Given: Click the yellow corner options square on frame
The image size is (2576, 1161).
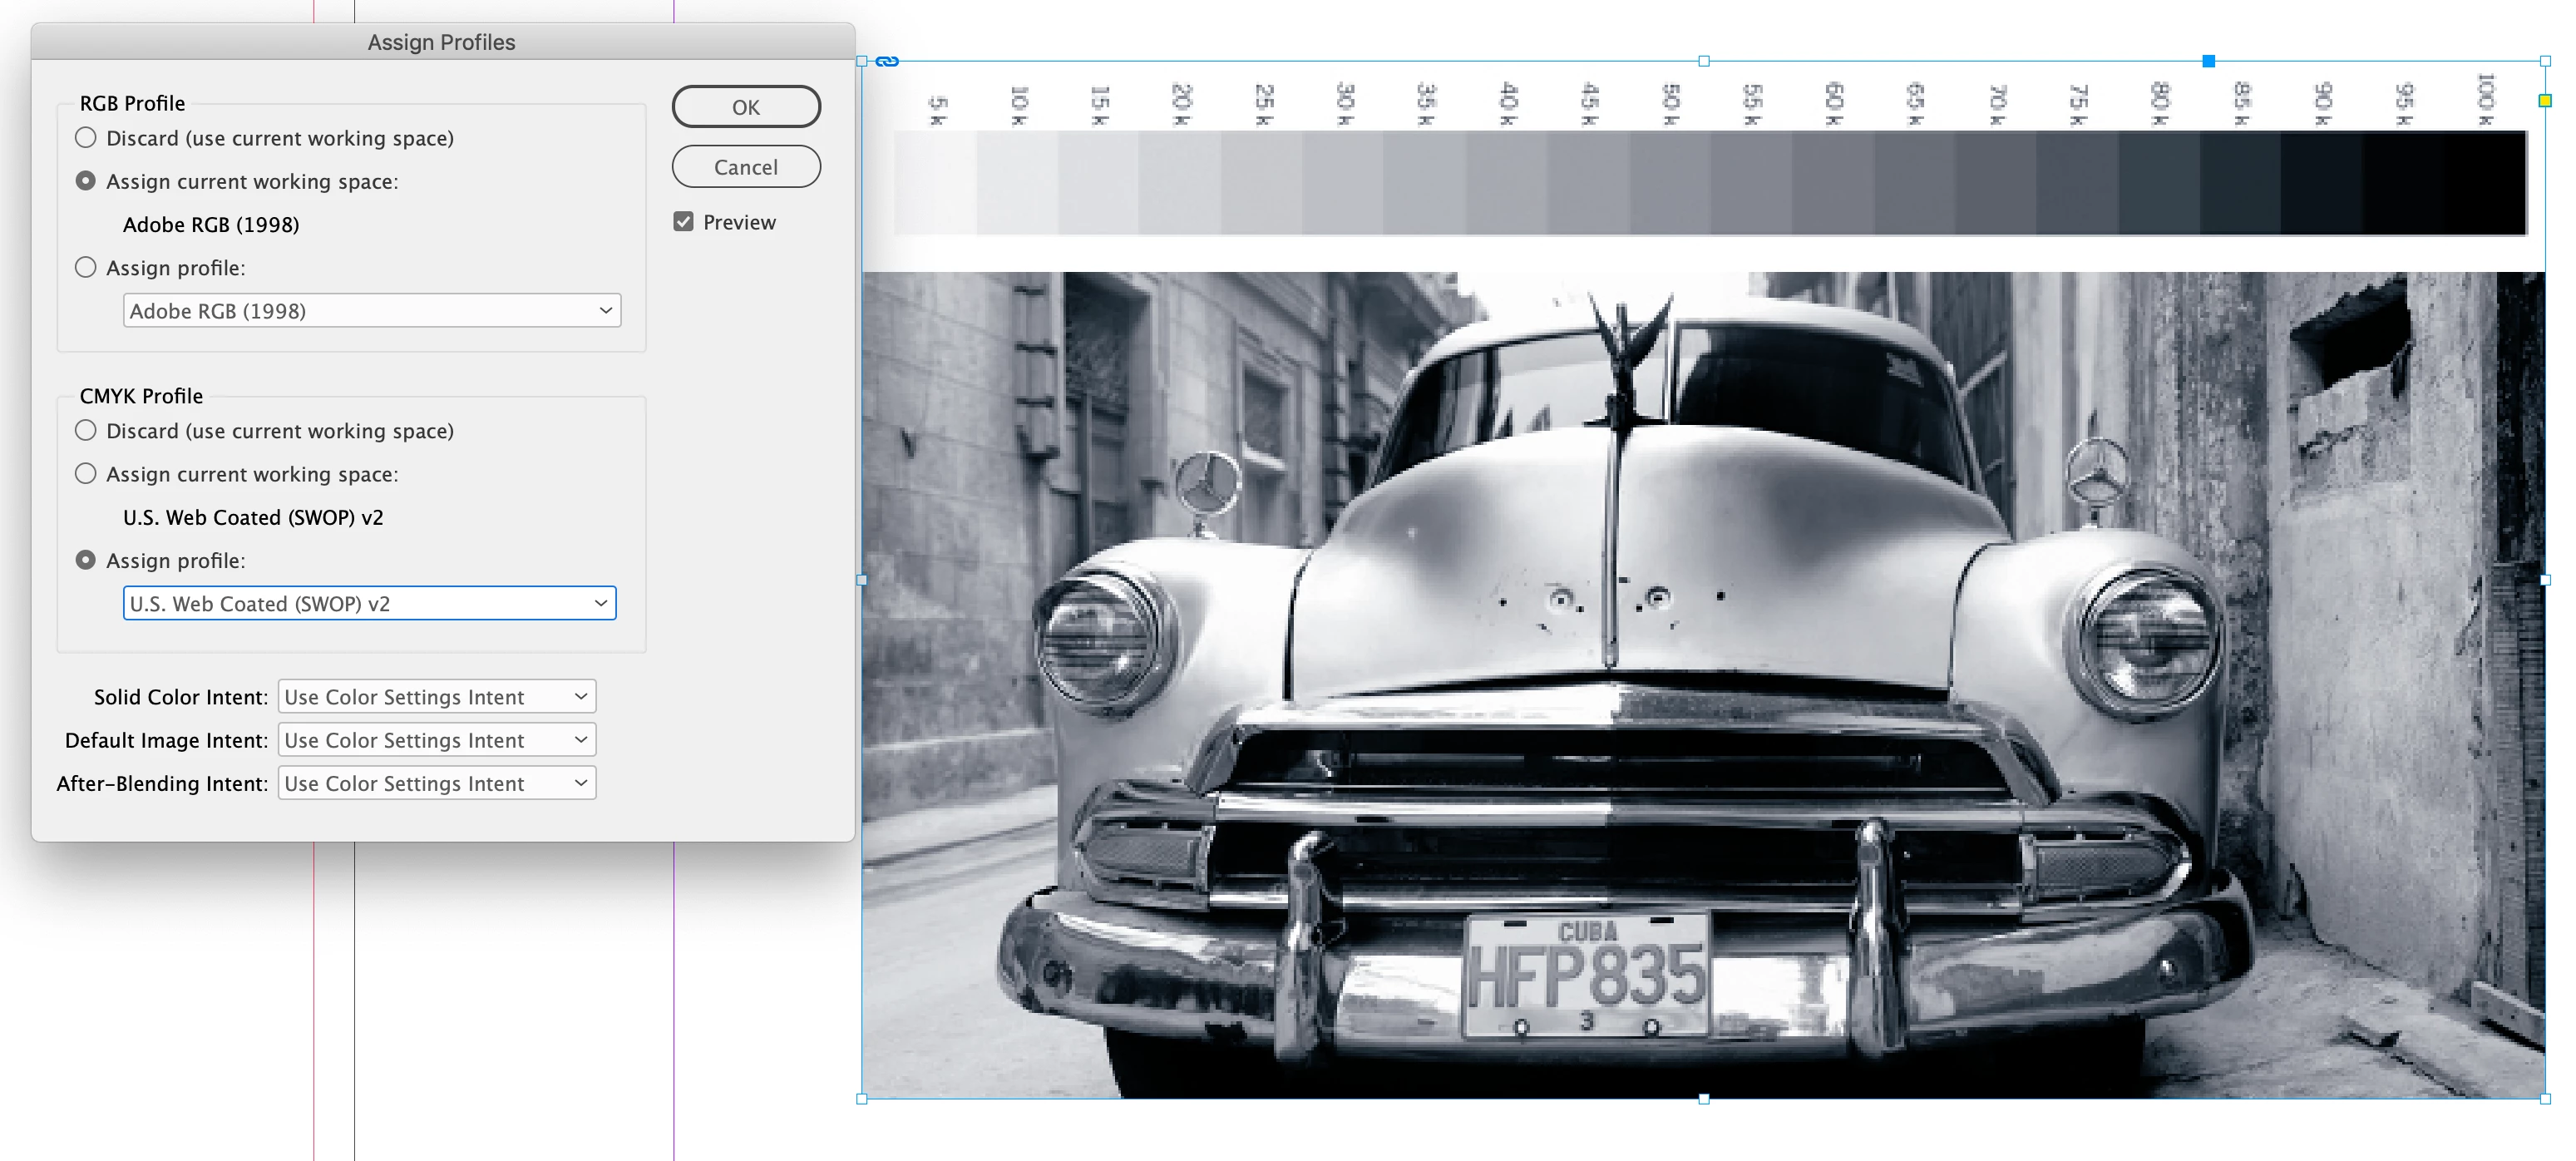Looking at the screenshot, I should click(2545, 100).
